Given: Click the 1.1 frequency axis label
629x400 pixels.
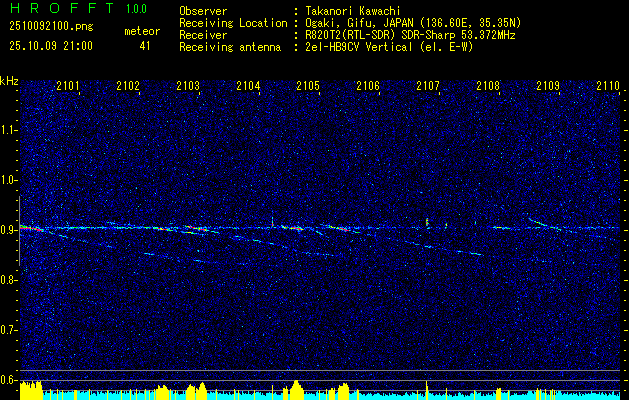Looking at the screenshot, I should pos(9,130).
